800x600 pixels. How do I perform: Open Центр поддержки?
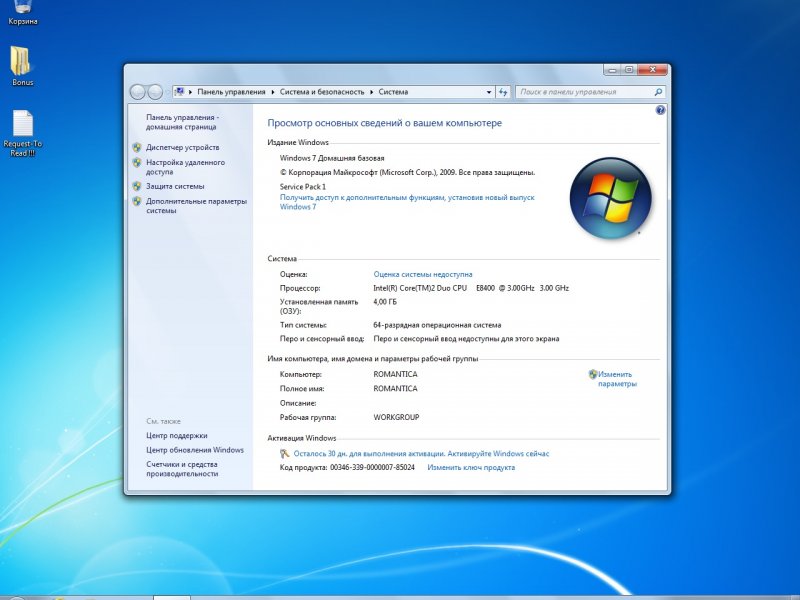pos(177,436)
